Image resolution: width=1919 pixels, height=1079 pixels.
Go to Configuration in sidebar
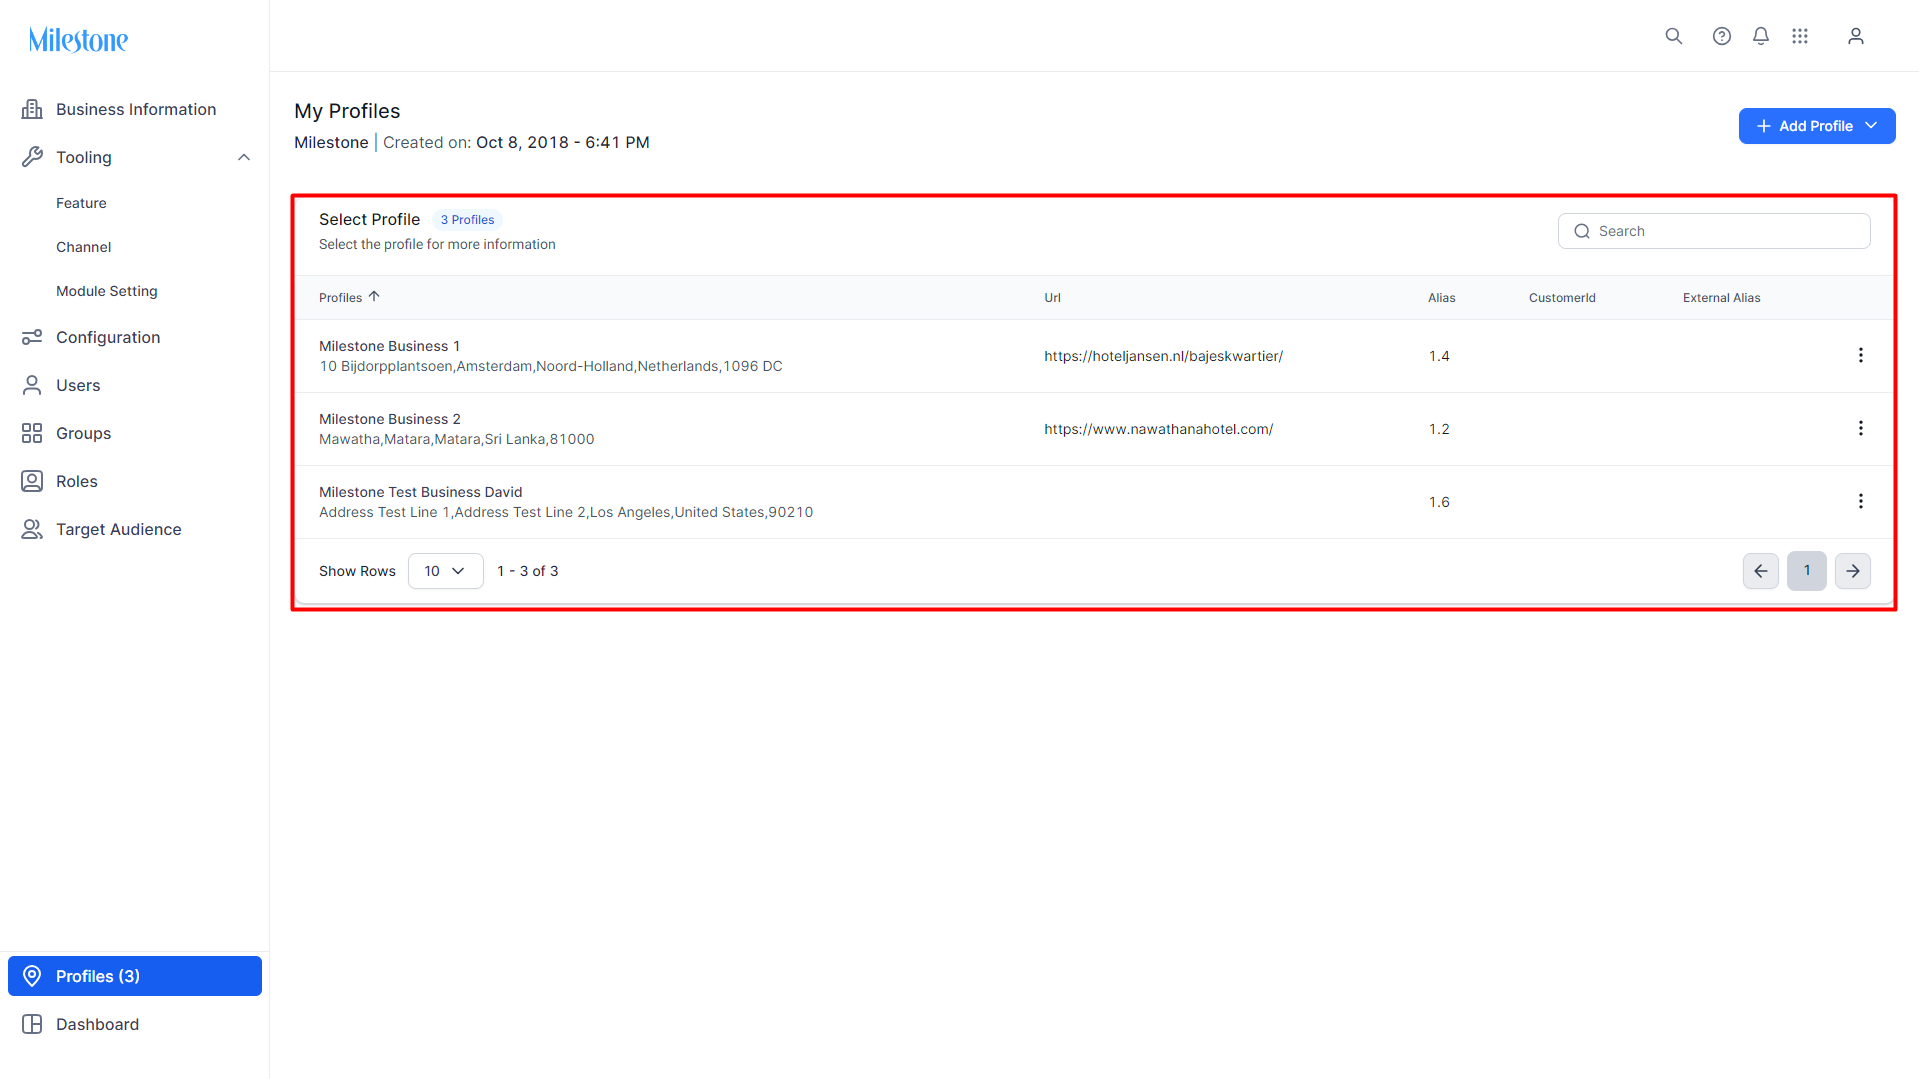pyautogui.click(x=135, y=337)
